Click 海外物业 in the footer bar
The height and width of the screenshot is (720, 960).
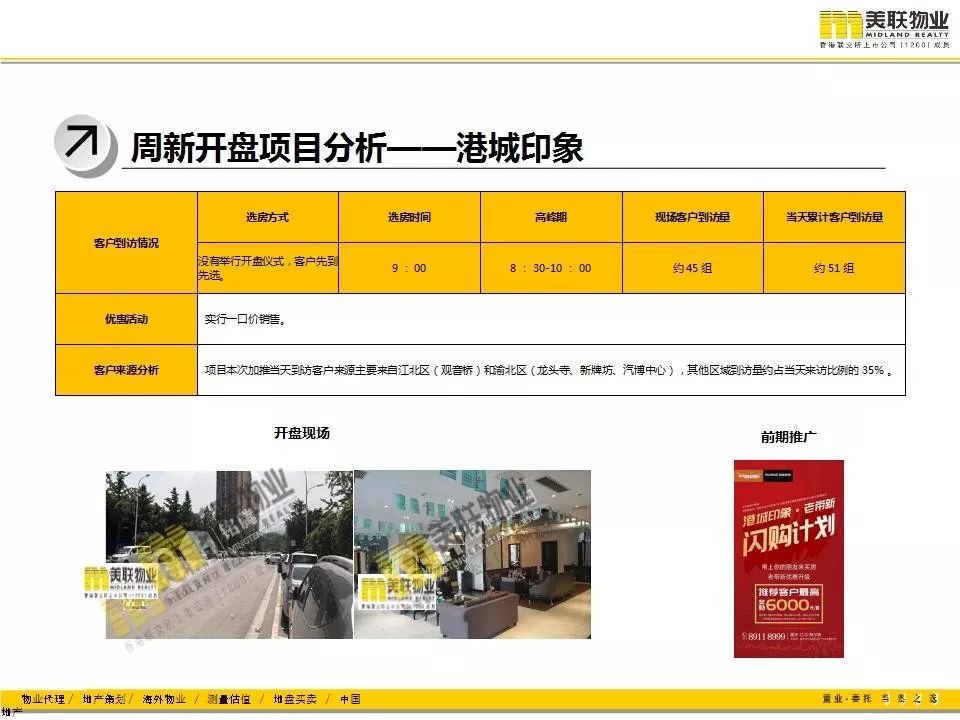pos(164,699)
